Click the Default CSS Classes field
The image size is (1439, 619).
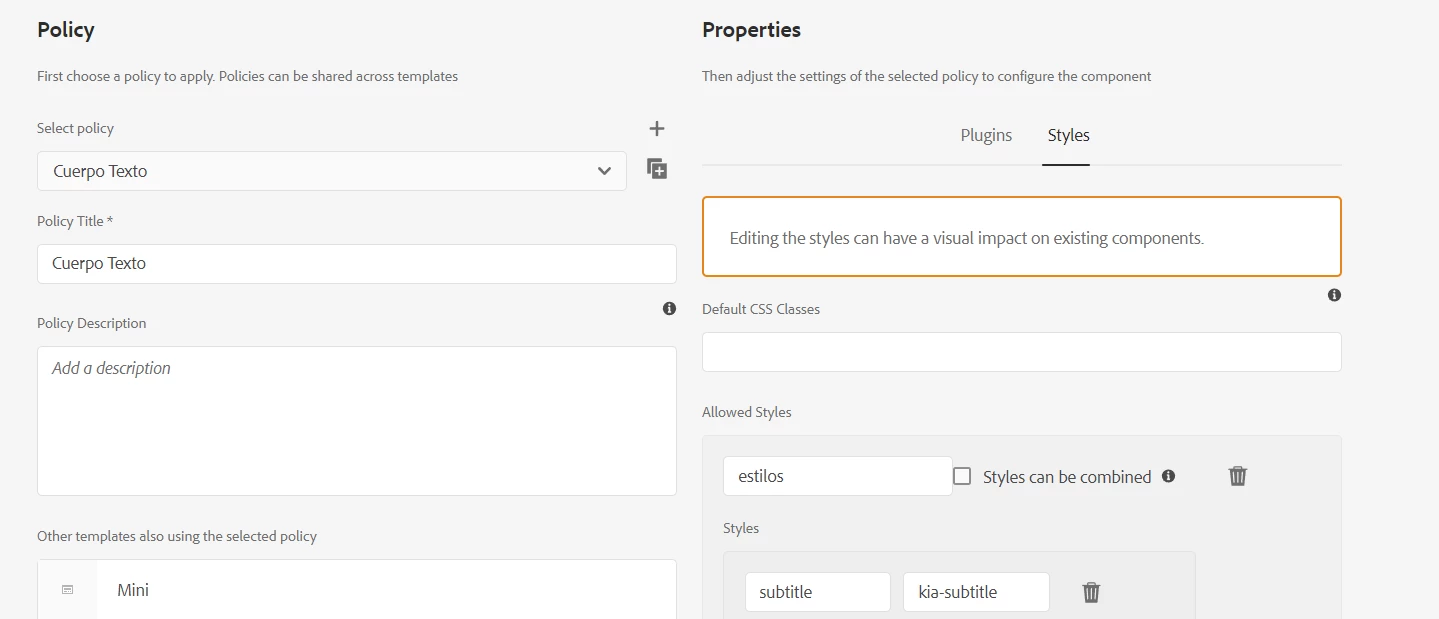tap(1021, 352)
